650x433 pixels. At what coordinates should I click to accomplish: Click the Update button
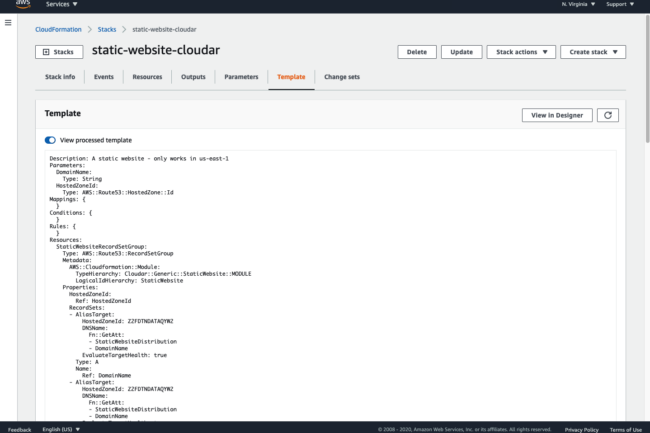(x=461, y=52)
